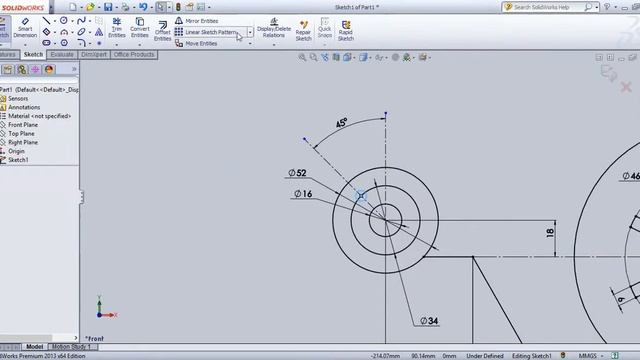Image resolution: width=640 pixels, height=360 pixels.
Task: Select Top Plane in the tree
Action: [x=21, y=133]
